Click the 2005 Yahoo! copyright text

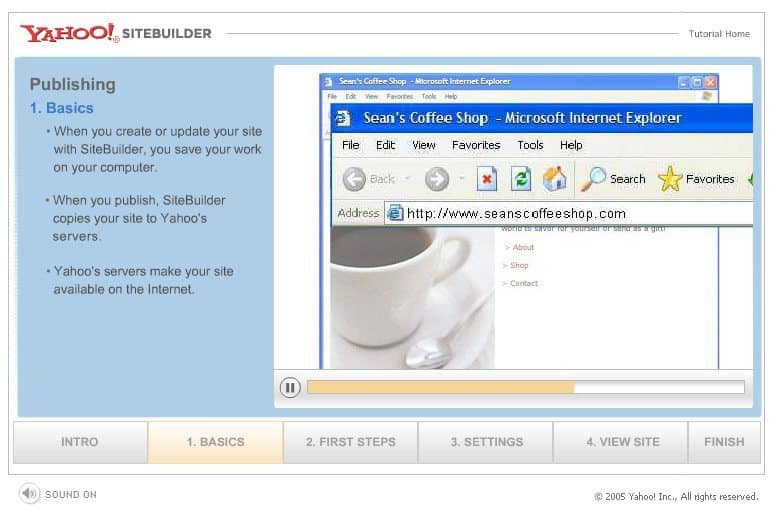[677, 496]
